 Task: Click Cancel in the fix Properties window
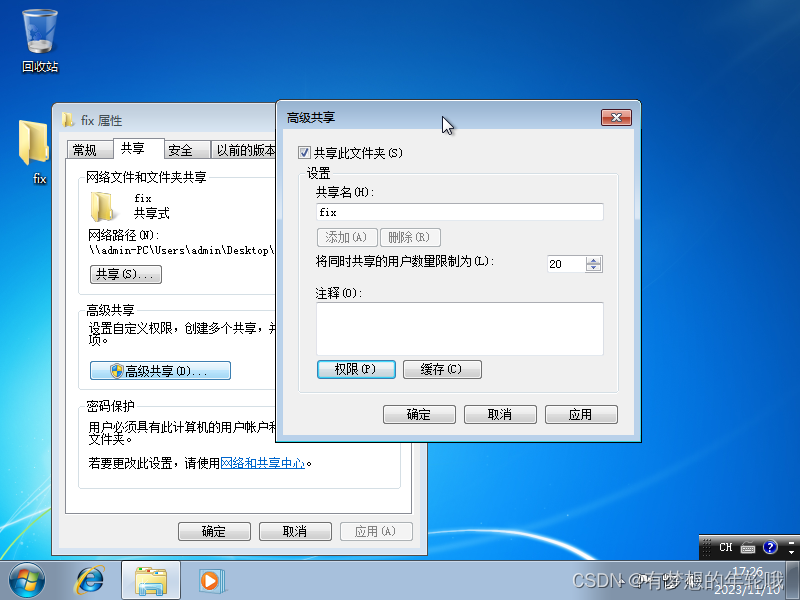click(x=295, y=531)
